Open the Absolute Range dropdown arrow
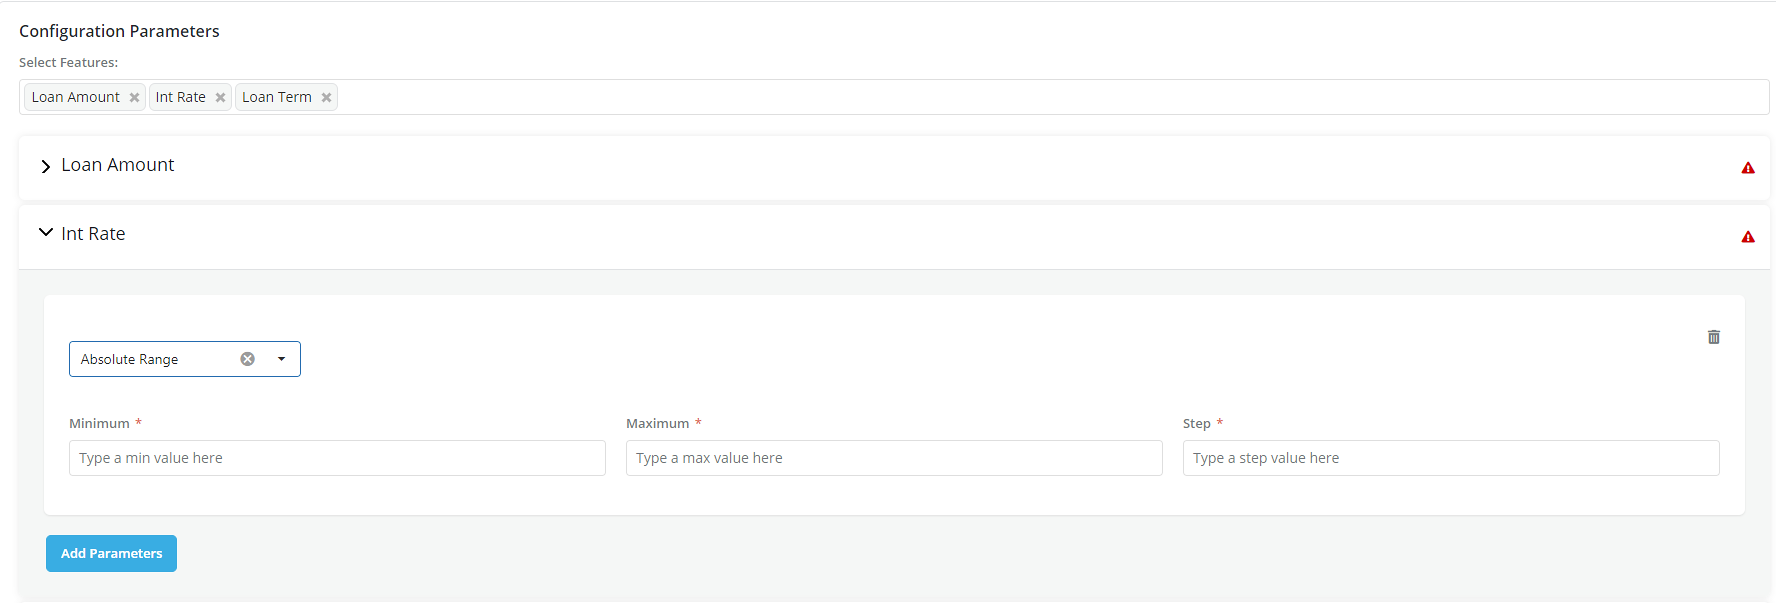The width and height of the screenshot is (1776, 603). 282,359
